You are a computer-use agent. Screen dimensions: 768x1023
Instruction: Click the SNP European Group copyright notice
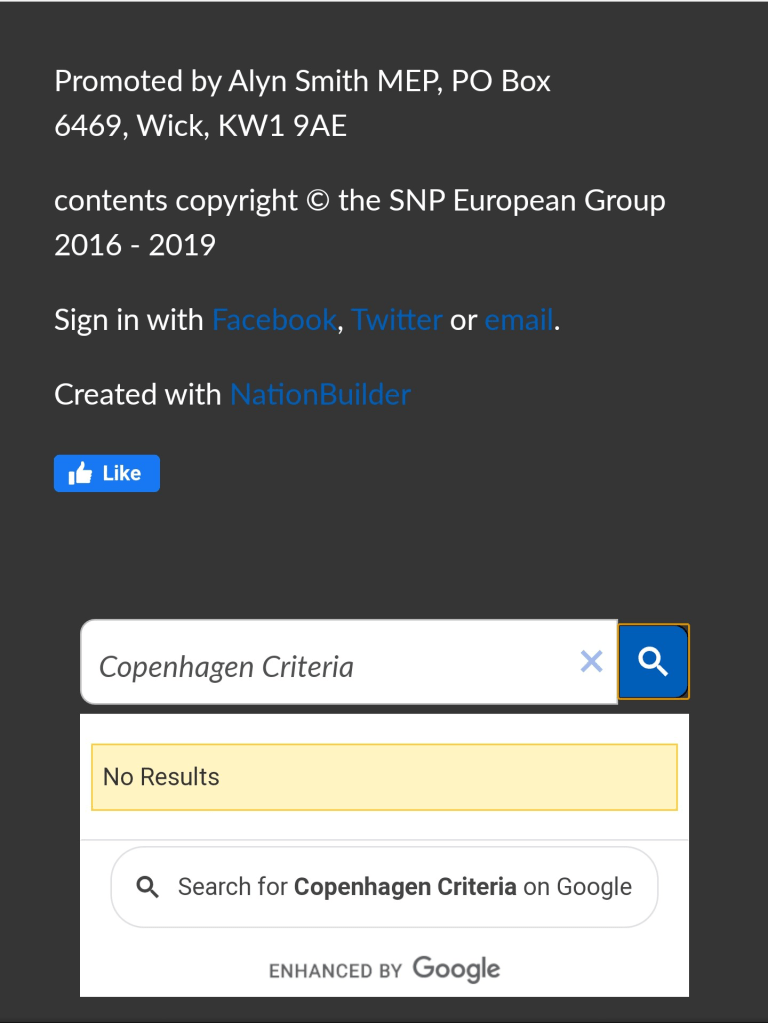pos(359,201)
